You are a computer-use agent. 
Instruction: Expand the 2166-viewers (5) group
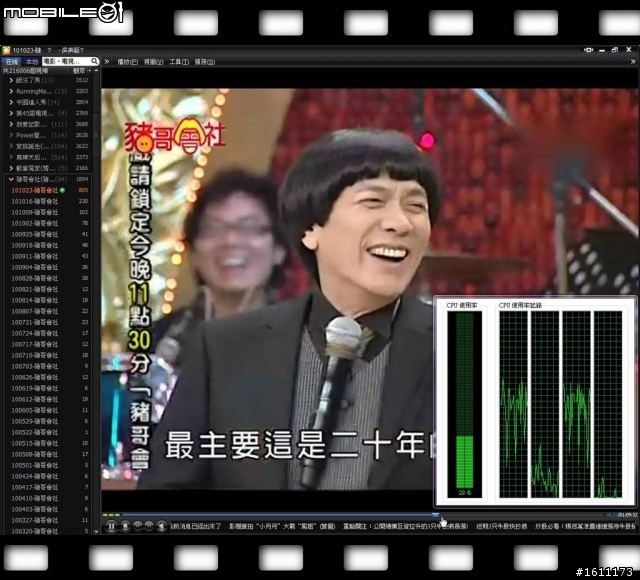coord(11,168)
